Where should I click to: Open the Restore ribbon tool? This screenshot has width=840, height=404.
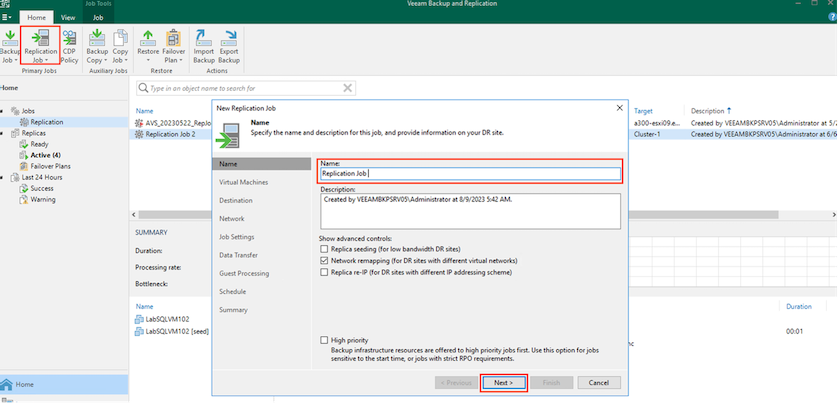tap(148, 45)
